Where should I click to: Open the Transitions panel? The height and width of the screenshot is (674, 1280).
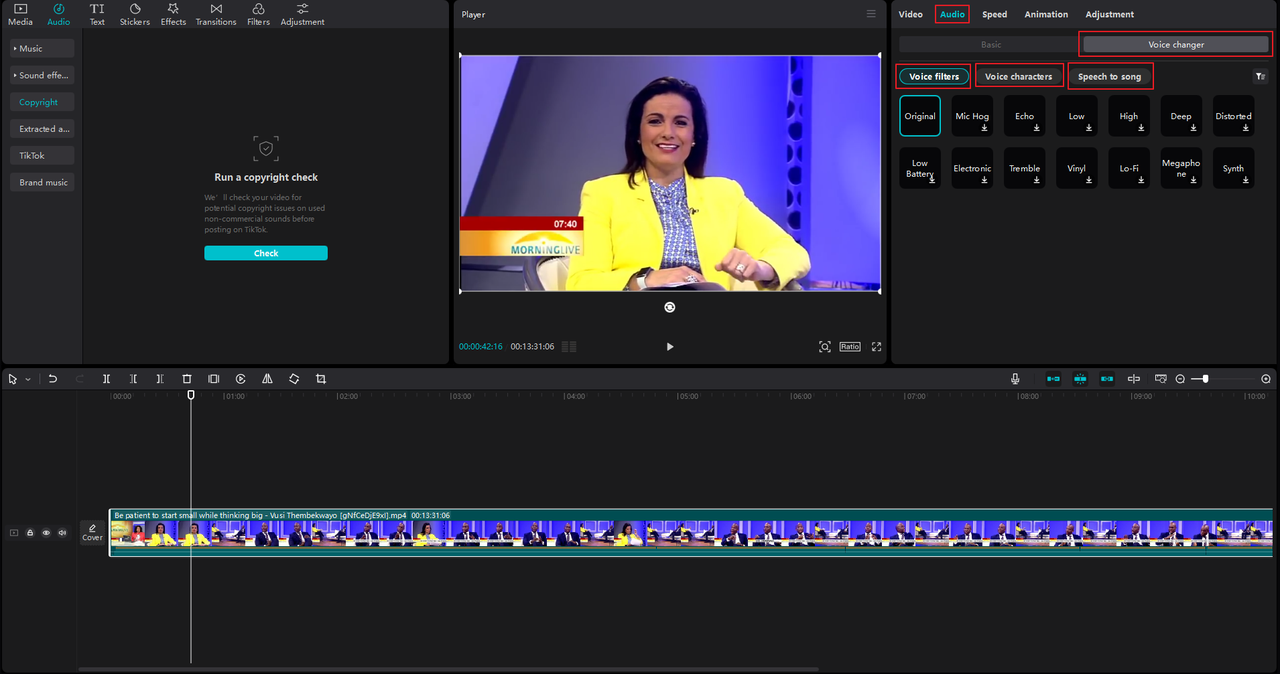point(216,14)
